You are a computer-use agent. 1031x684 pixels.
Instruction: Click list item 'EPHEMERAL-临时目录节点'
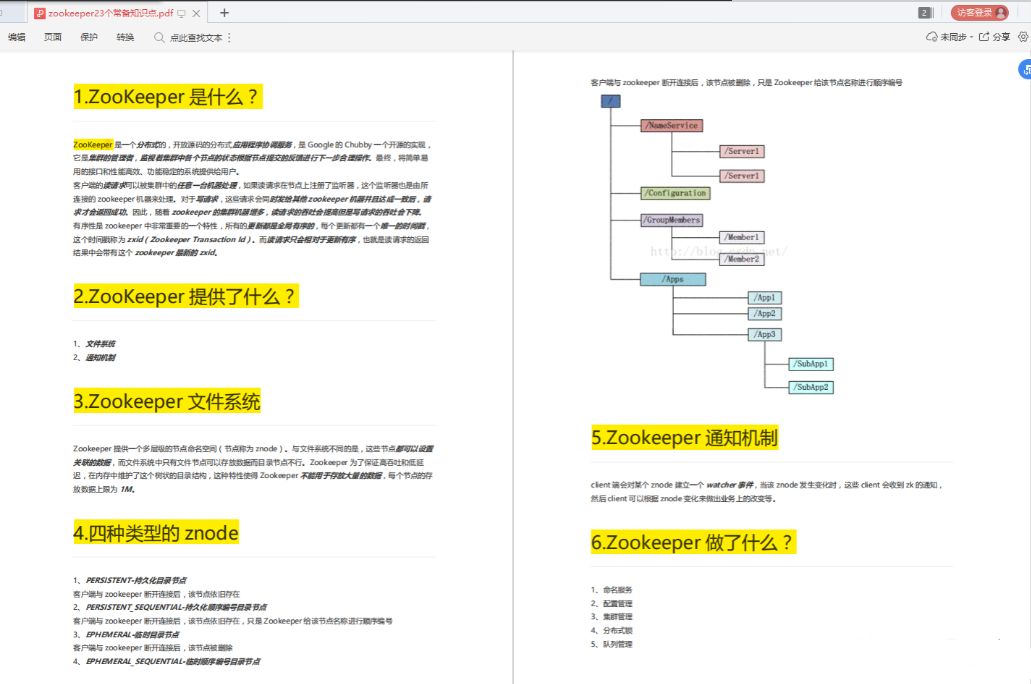click(132, 635)
